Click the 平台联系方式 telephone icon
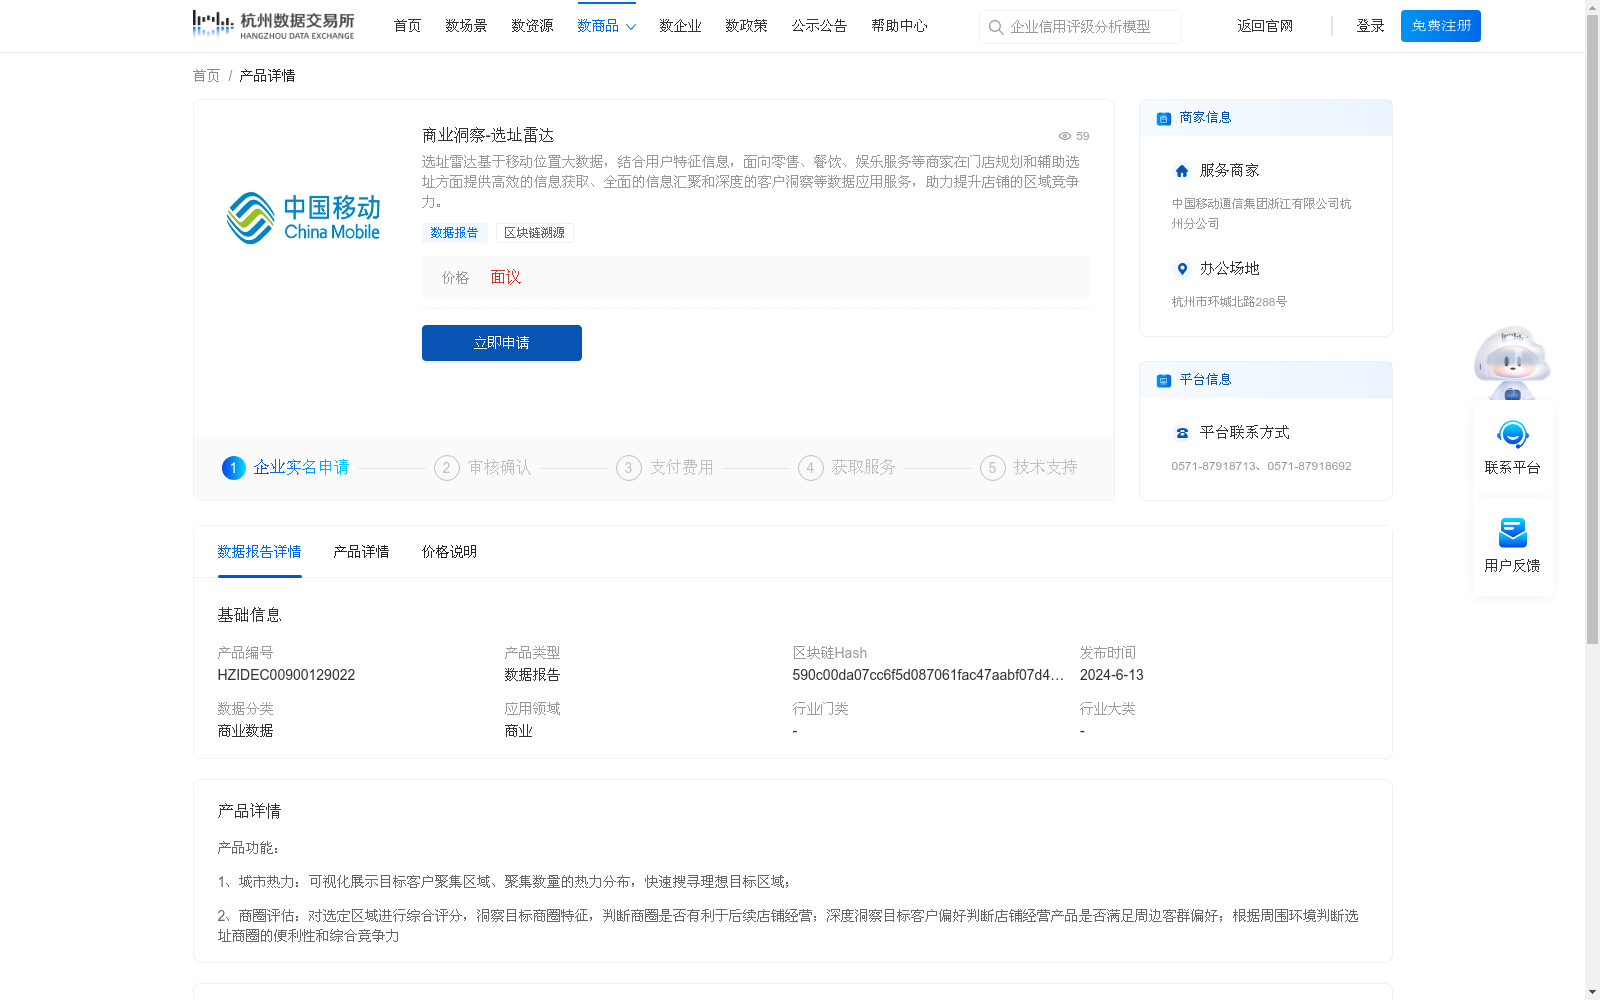This screenshot has height=1000, width=1600. (1182, 433)
